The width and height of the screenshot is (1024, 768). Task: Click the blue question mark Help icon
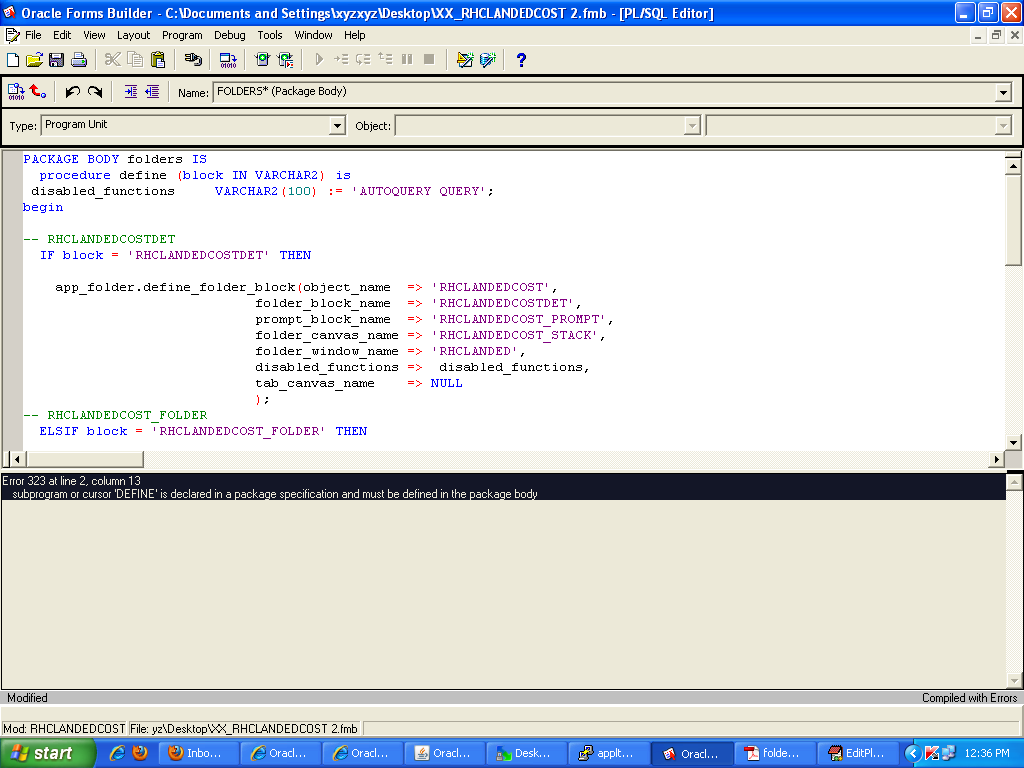[x=521, y=60]
